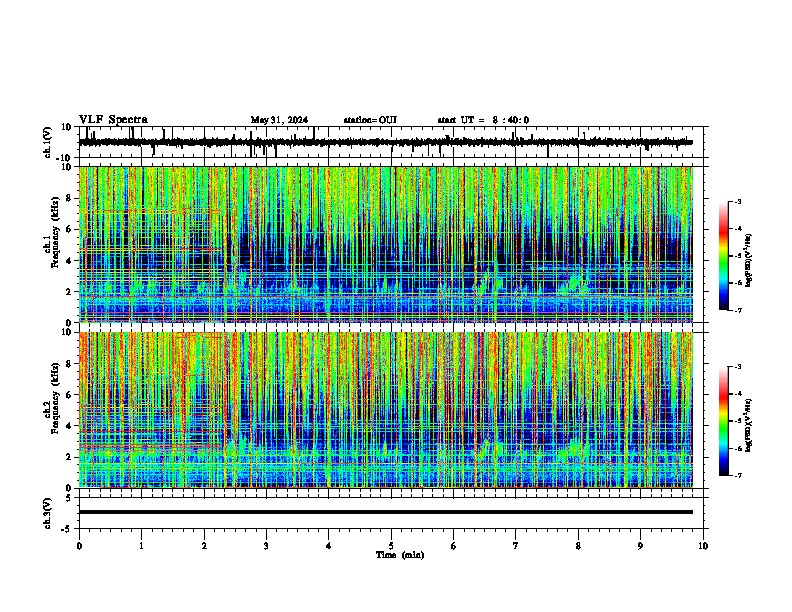
Task: Click time axis tick label "10"
Action: point(703,546)
